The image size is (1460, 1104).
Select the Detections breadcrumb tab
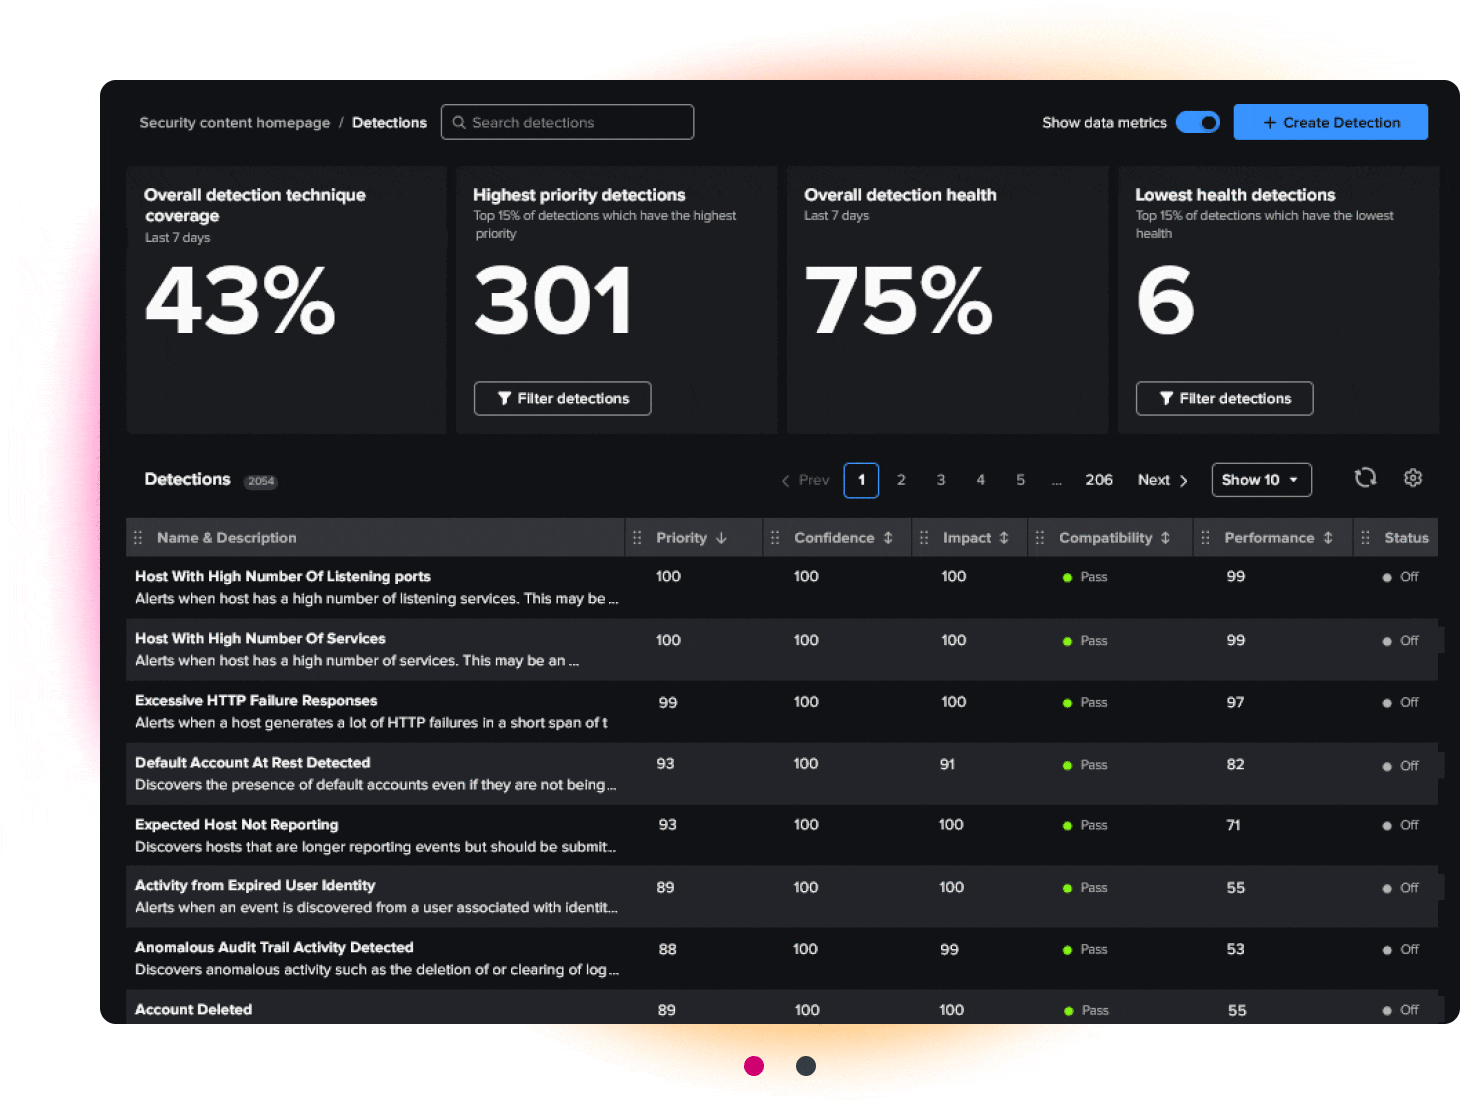pos(389,122)
